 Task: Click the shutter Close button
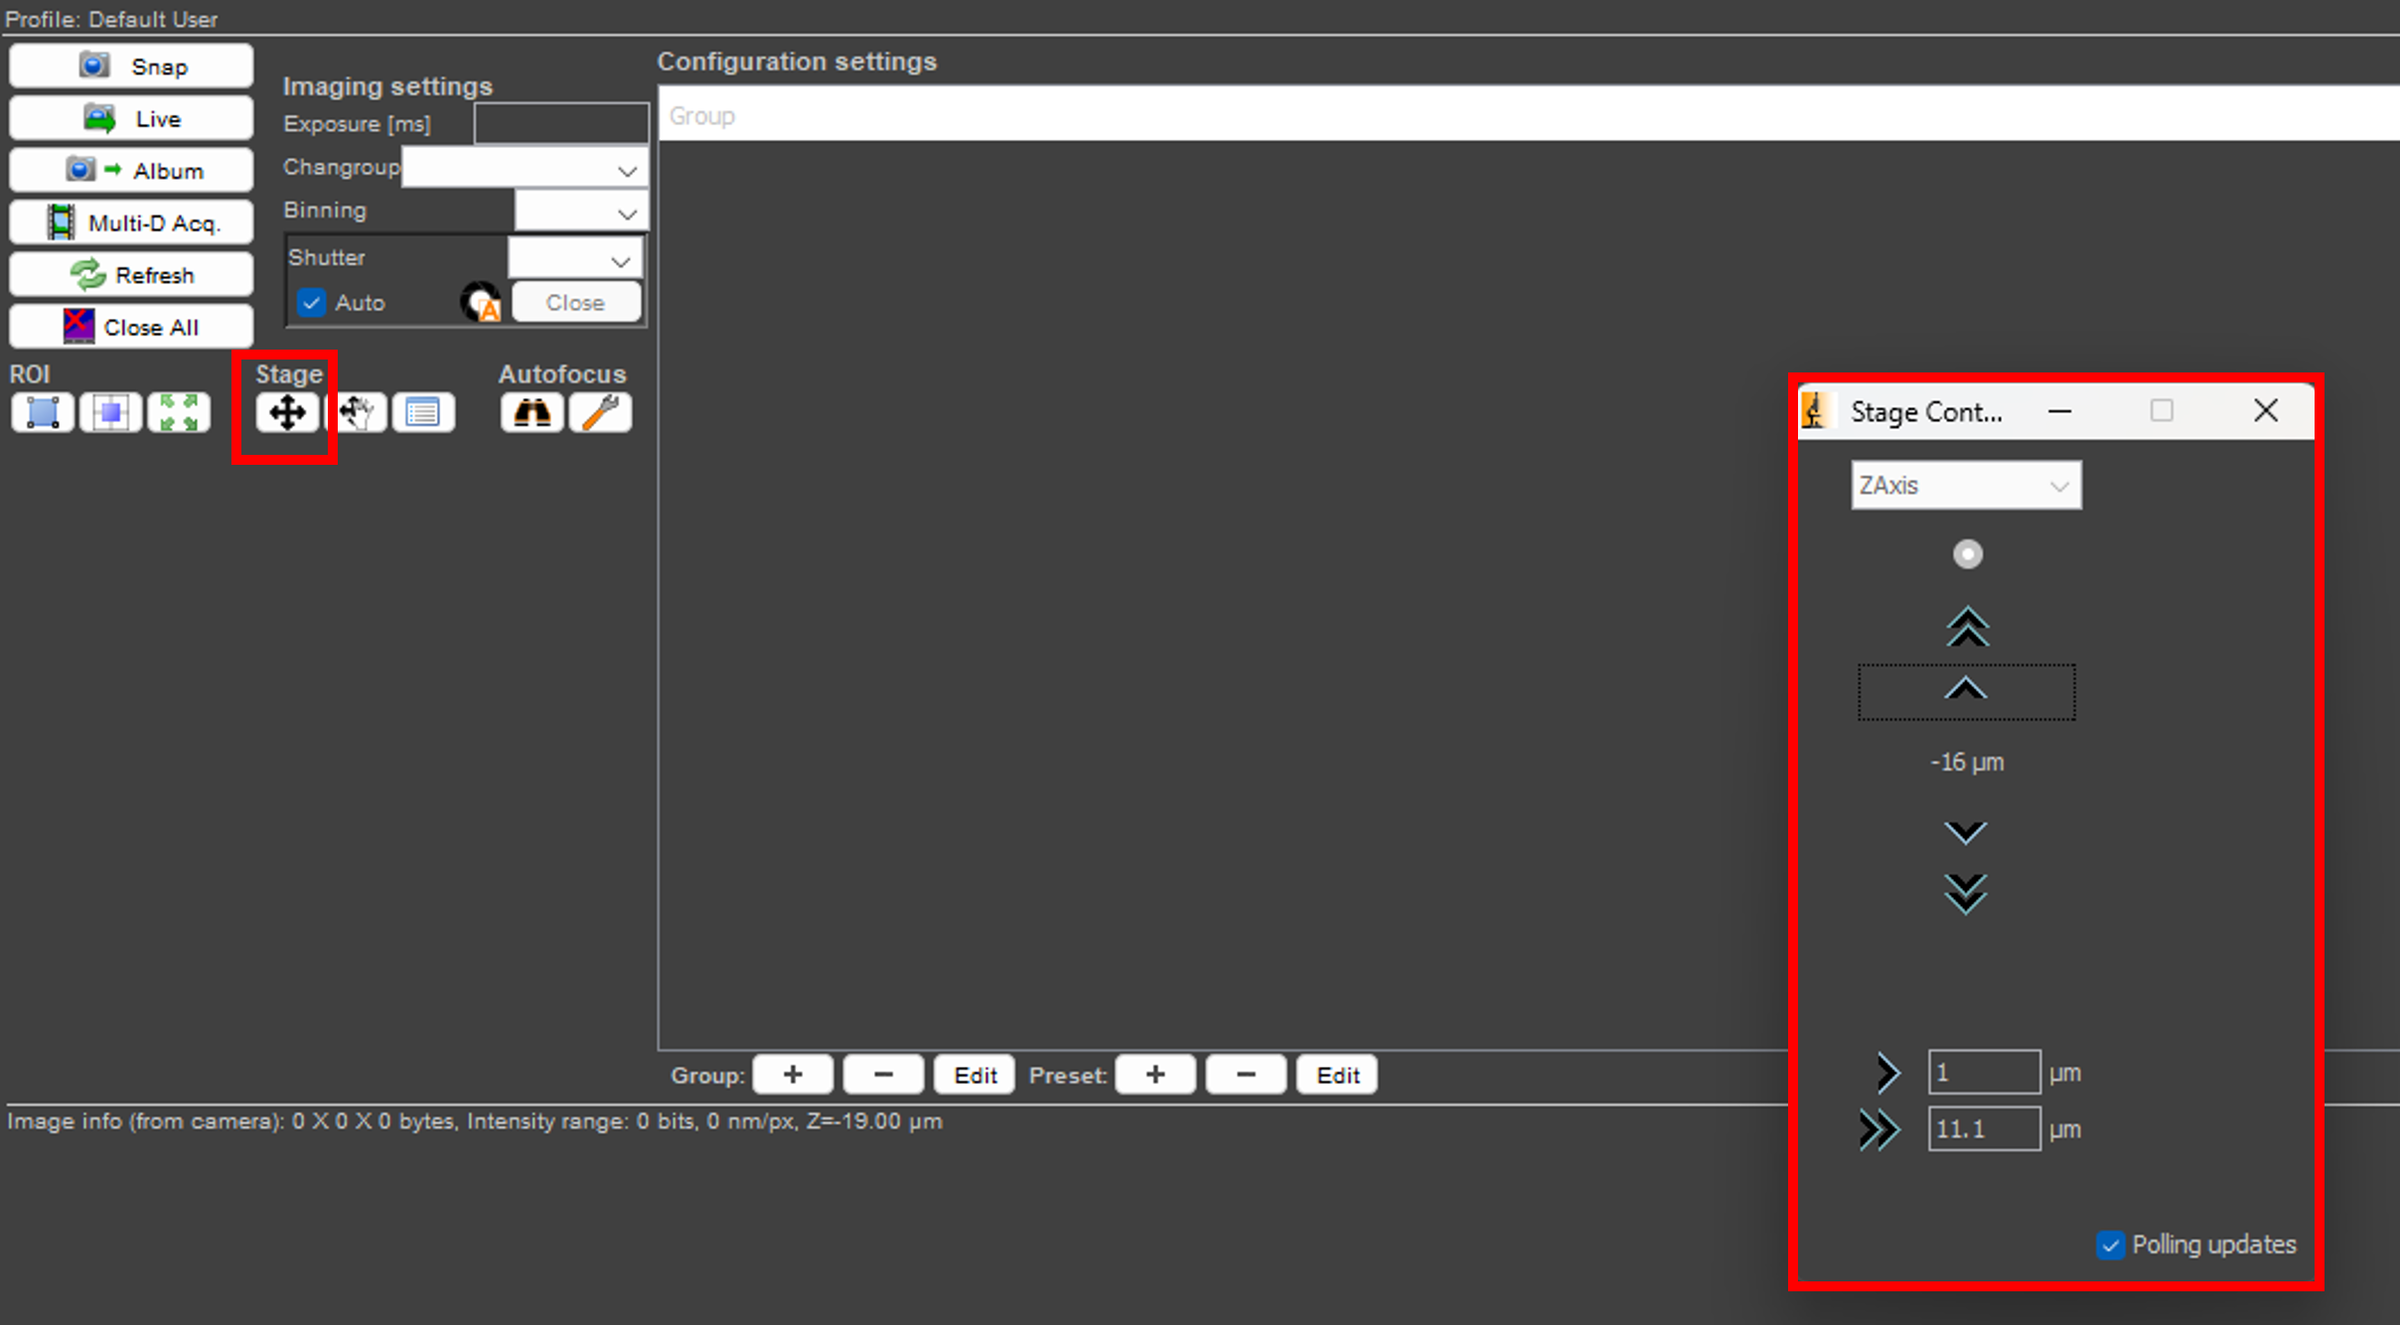pos(576,302)
